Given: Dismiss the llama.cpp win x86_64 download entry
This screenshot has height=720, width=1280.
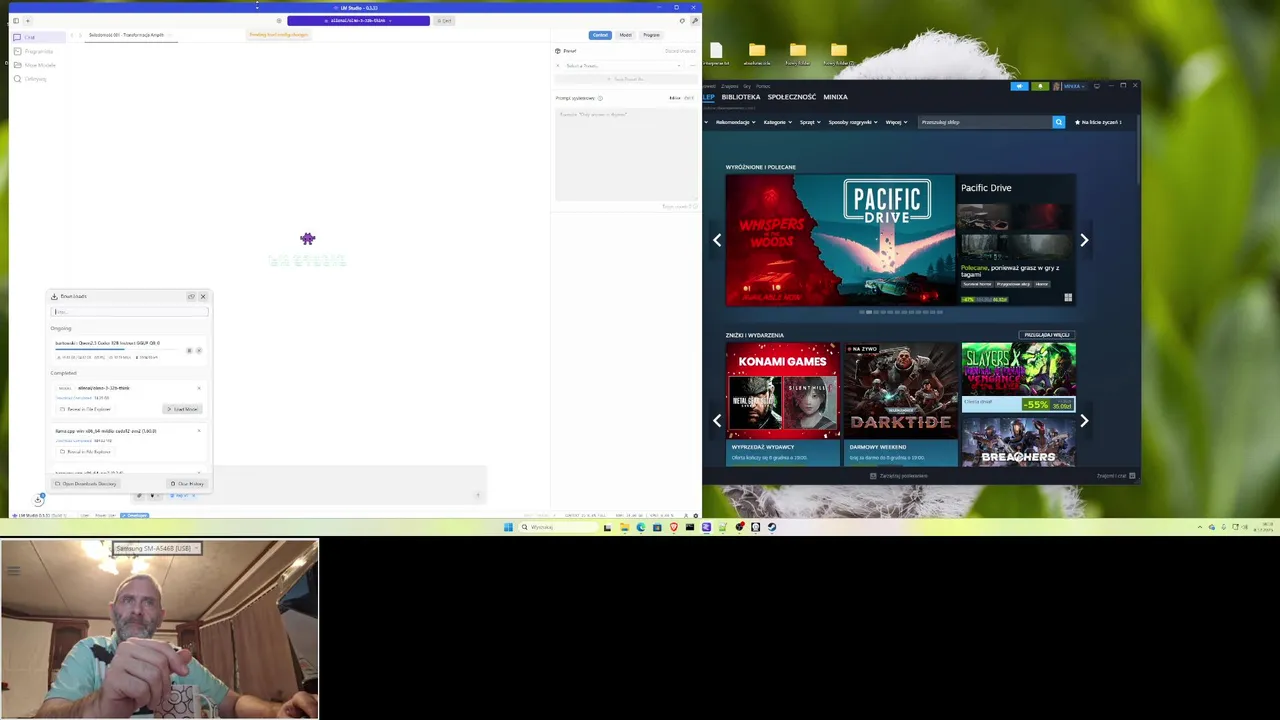Looking at the screenshot, I should click(199, 431).
